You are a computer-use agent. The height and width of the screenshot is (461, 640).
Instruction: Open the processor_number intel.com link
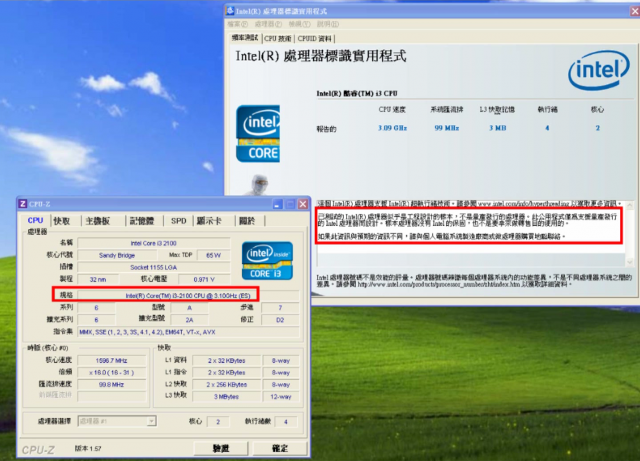(438, 284)
